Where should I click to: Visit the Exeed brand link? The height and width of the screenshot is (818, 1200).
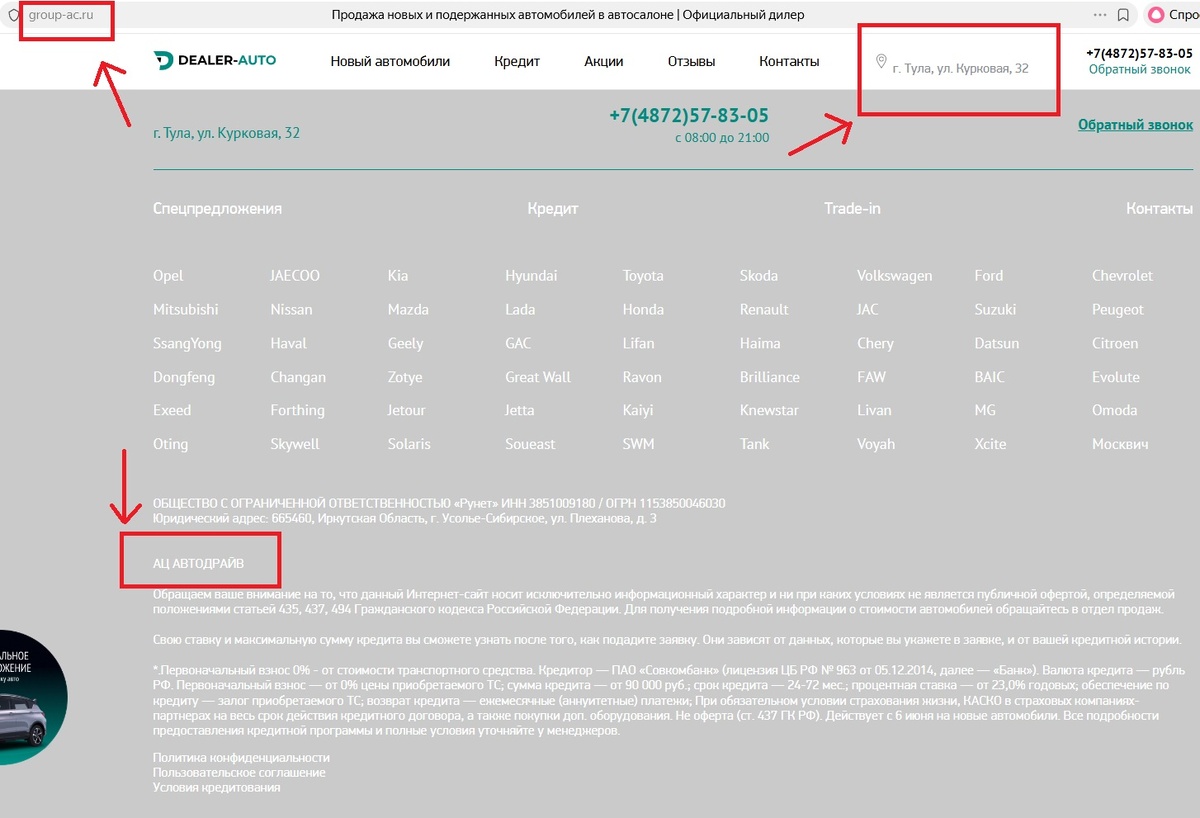172,411
